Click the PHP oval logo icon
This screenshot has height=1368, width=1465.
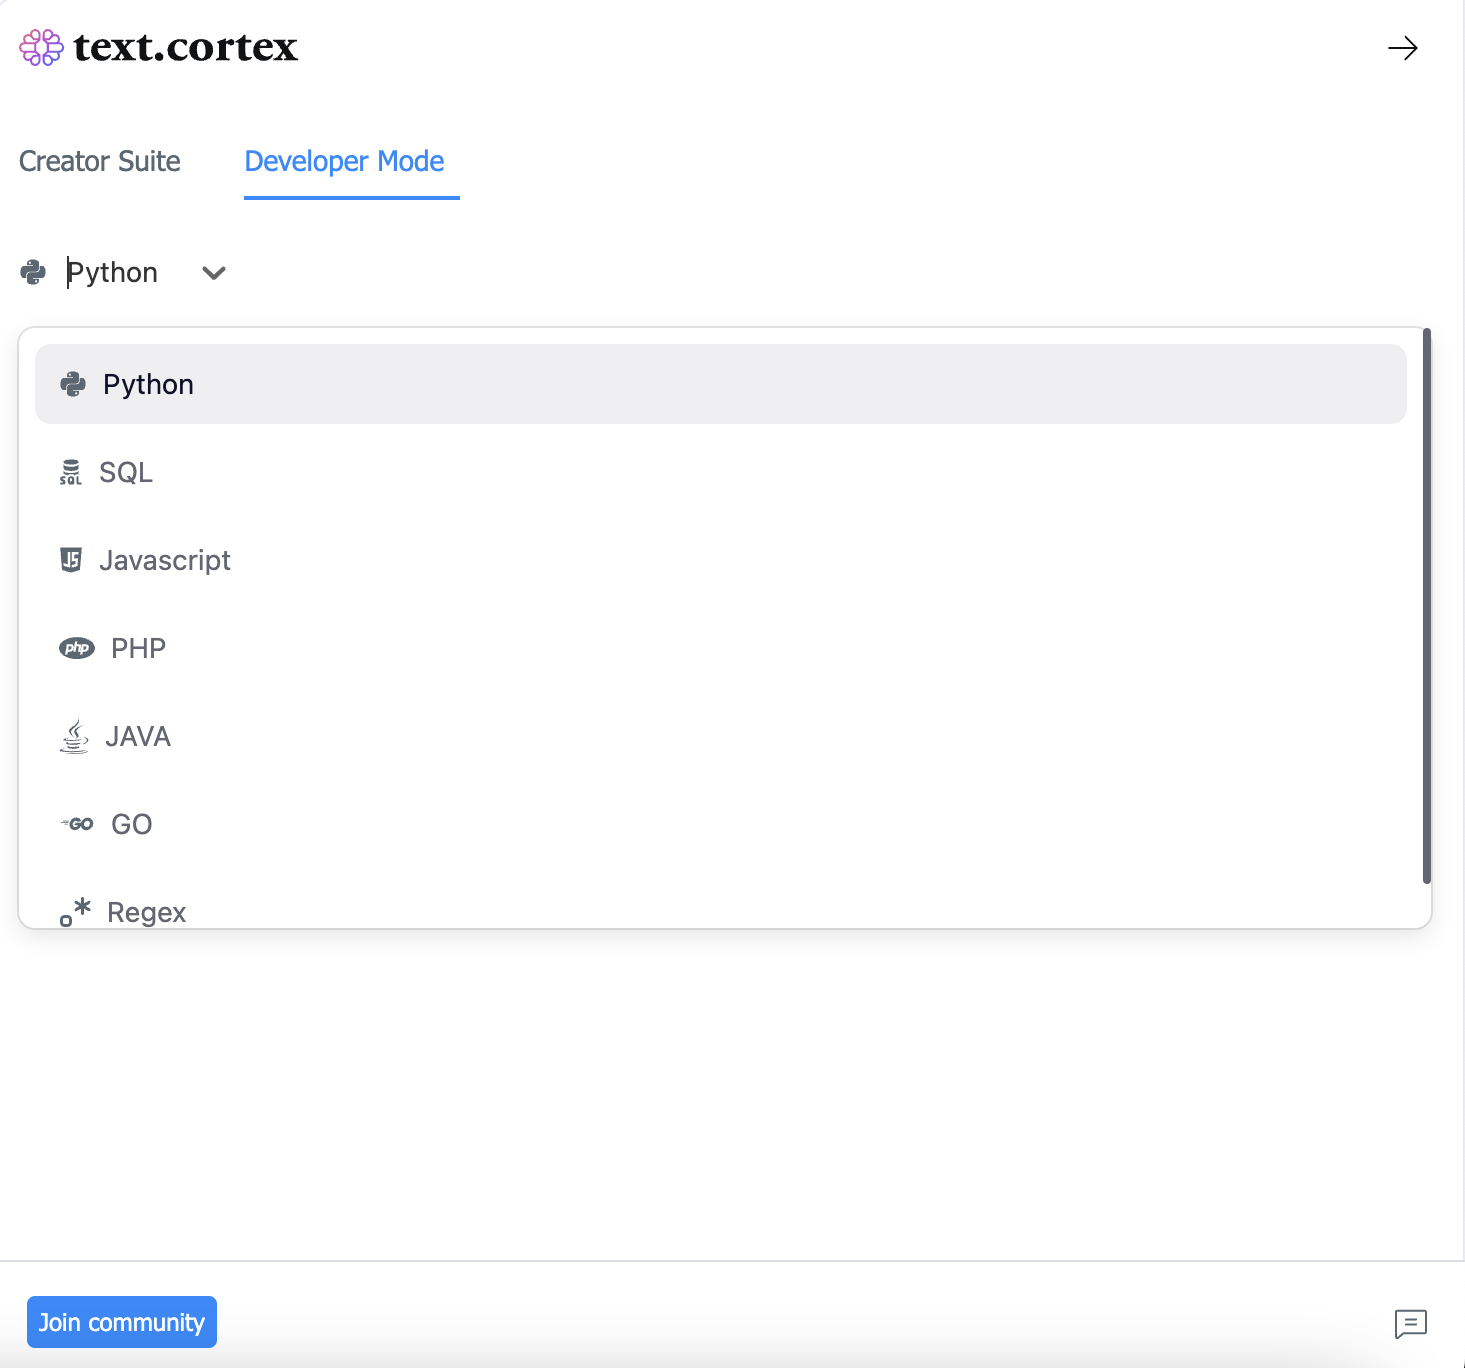[77, 648]
